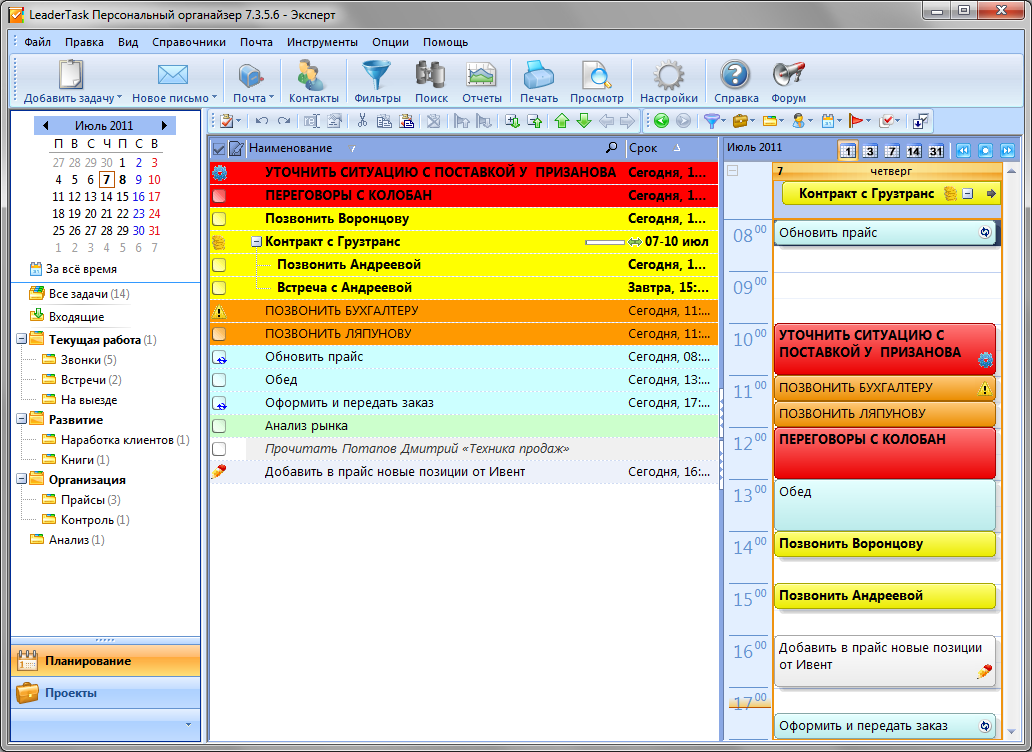
Task: Collapse Контракт с Грузтранс subtasks
Action: pos(257,241)
